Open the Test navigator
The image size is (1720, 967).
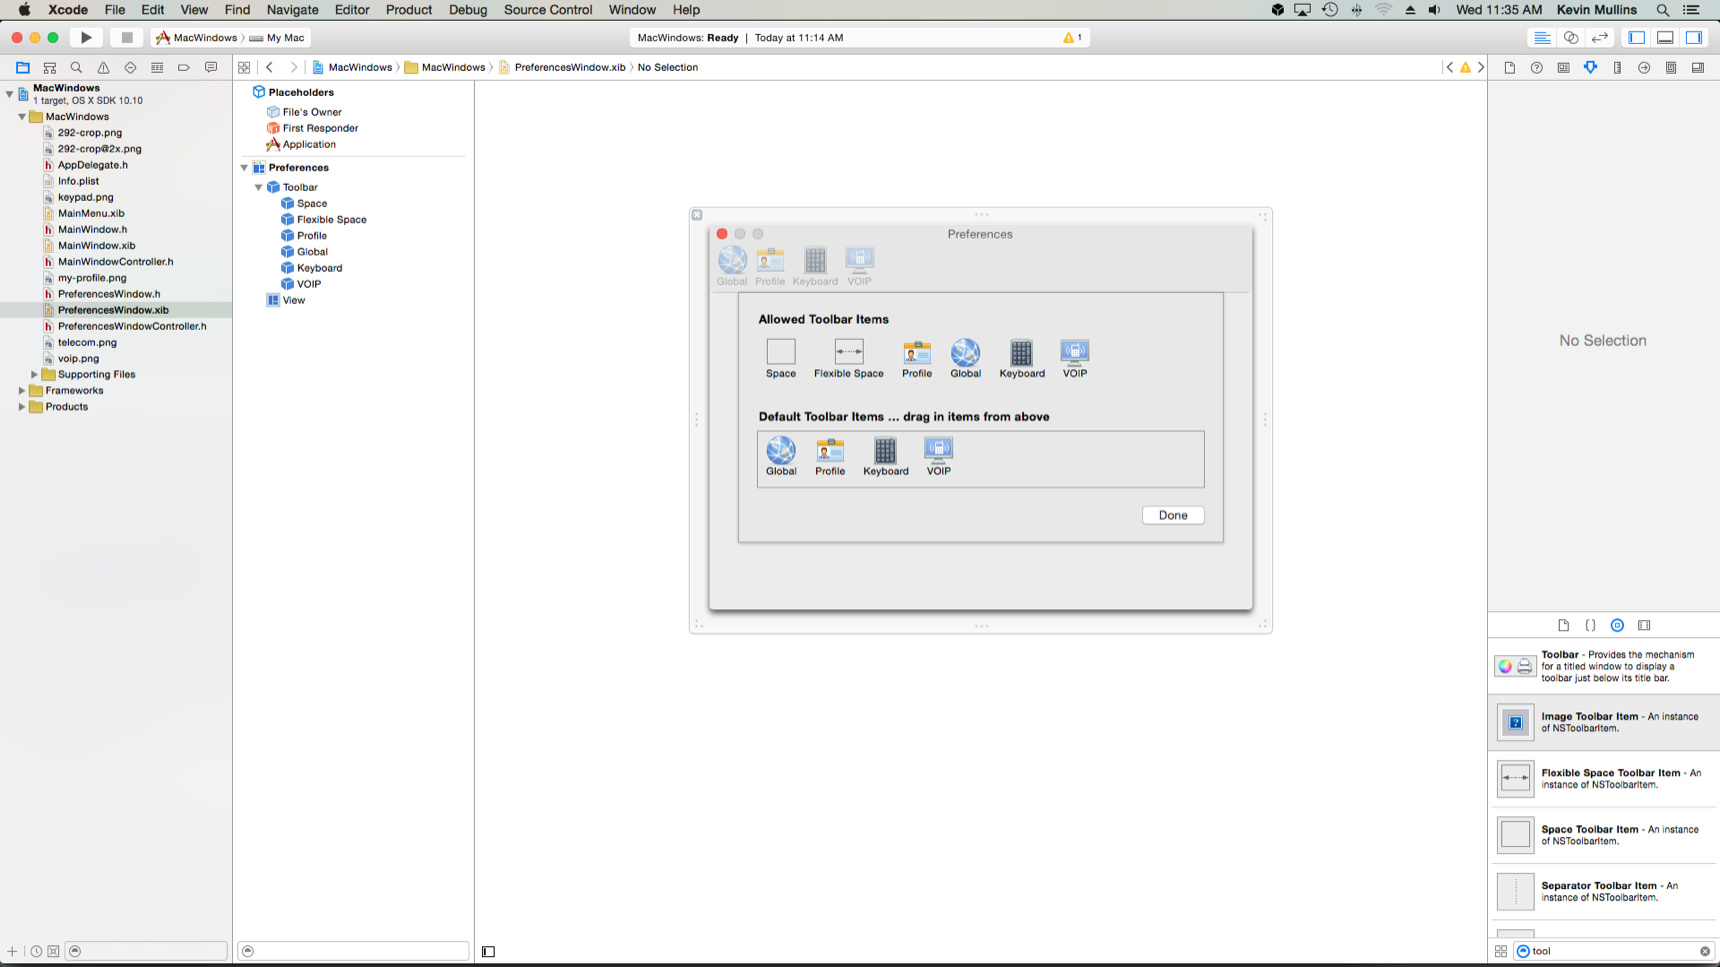click(130, 68)
